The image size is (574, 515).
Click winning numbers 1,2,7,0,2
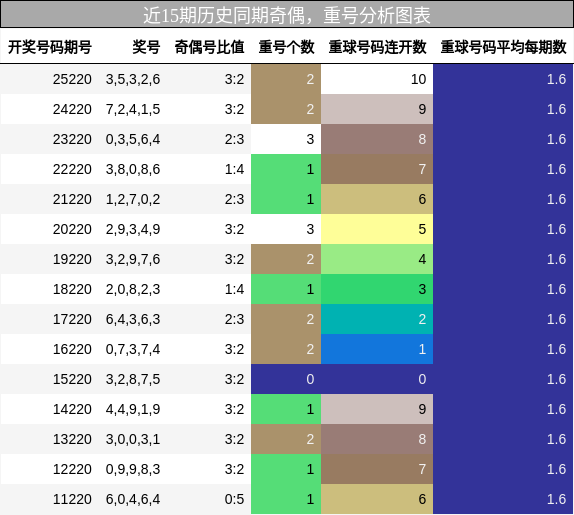tap(133, 199)
